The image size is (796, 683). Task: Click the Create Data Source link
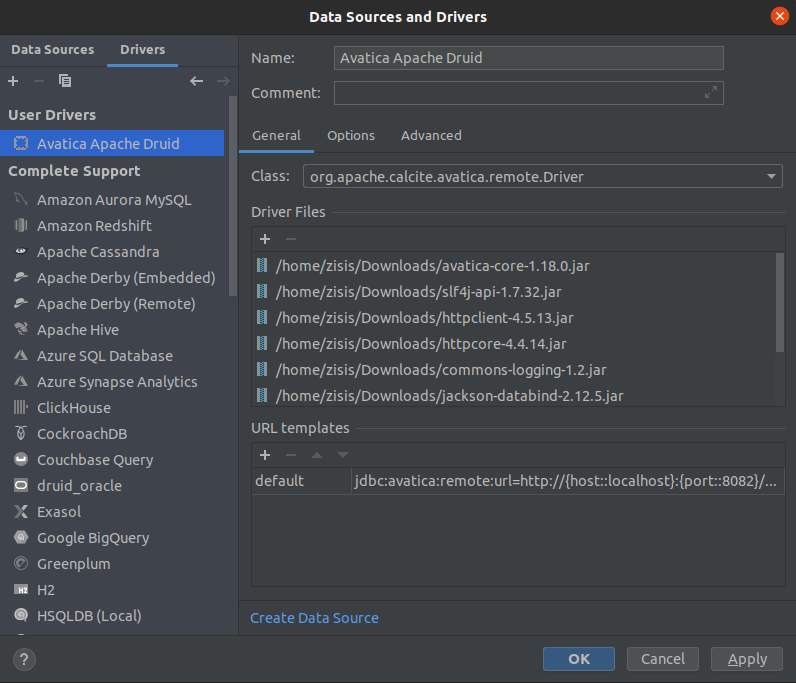coord(314,618)
